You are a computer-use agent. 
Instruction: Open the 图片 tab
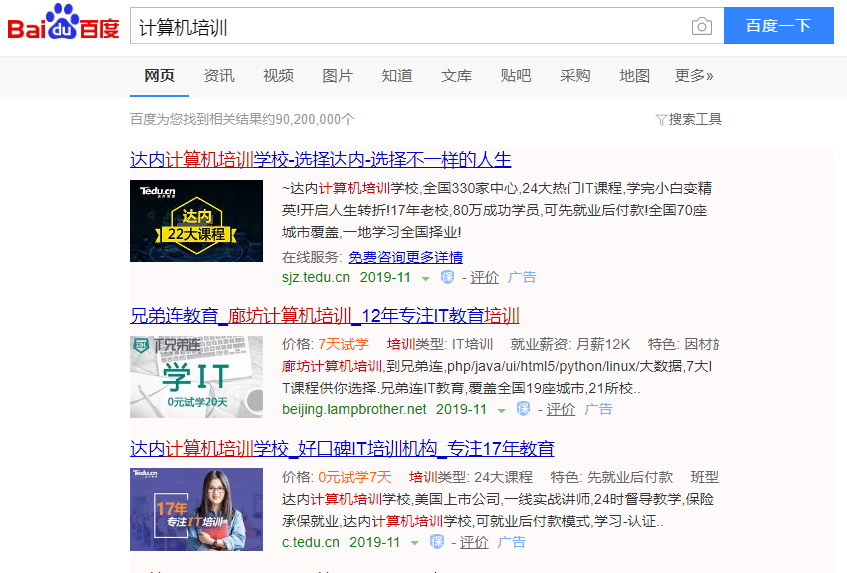(x=338, y=76)
